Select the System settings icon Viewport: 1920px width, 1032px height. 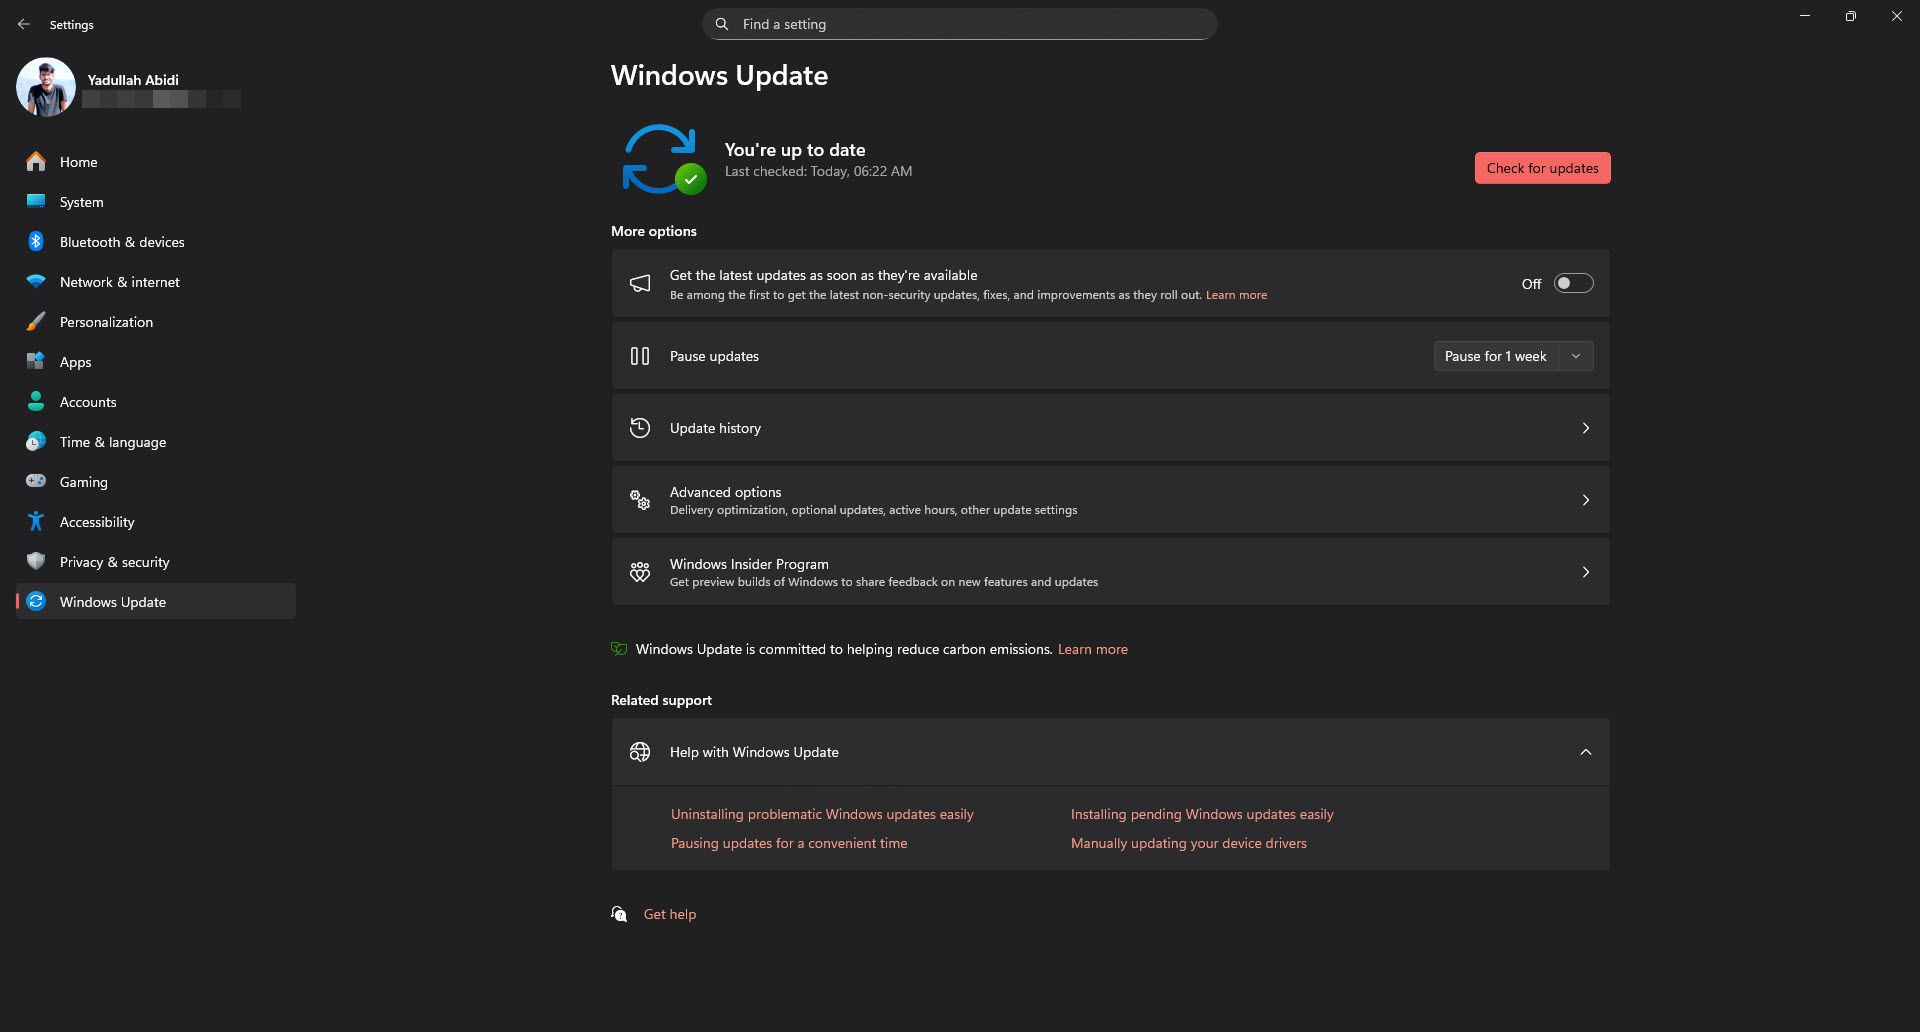pos(36,201)
